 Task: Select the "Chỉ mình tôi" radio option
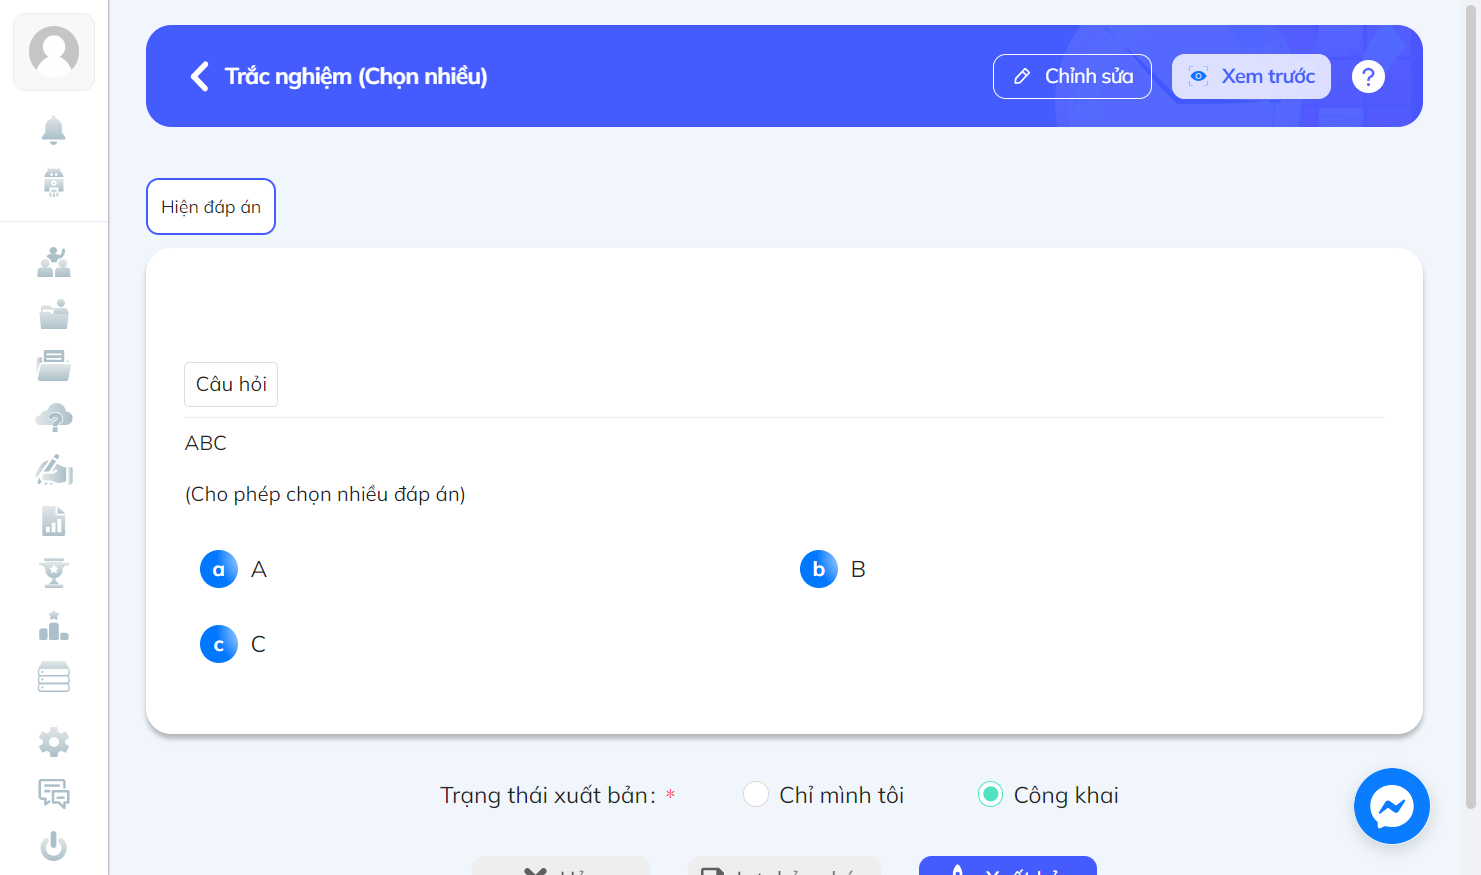coord(756,794)
